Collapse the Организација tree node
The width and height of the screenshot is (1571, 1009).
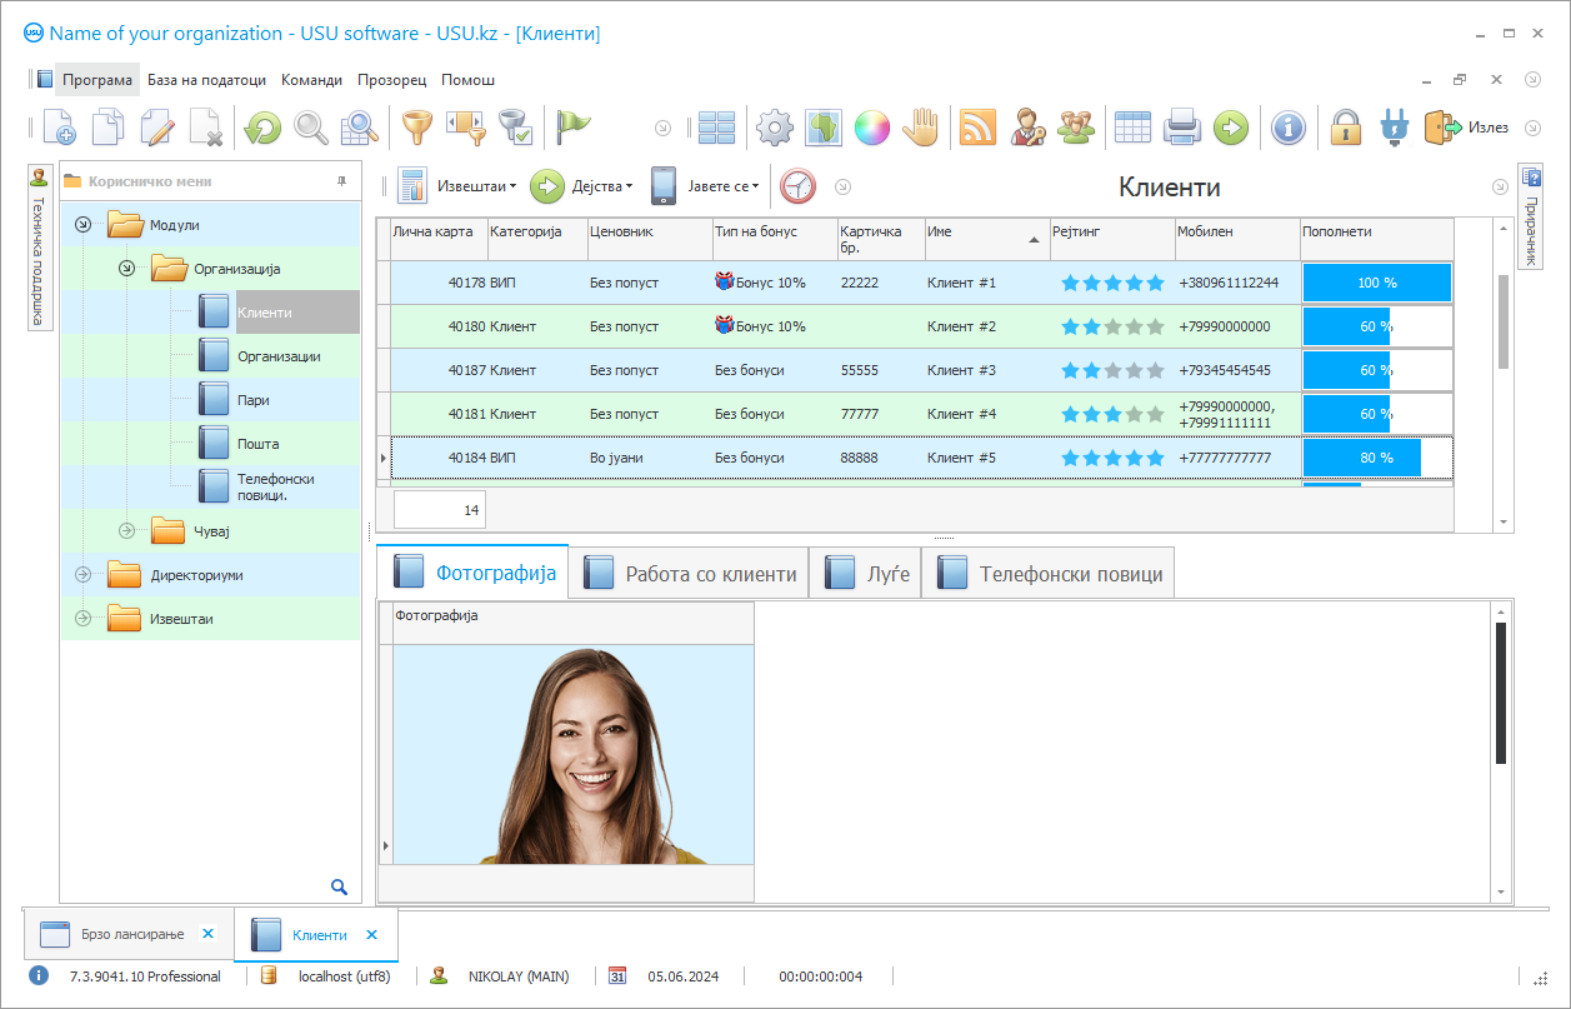tap(127, 268)
